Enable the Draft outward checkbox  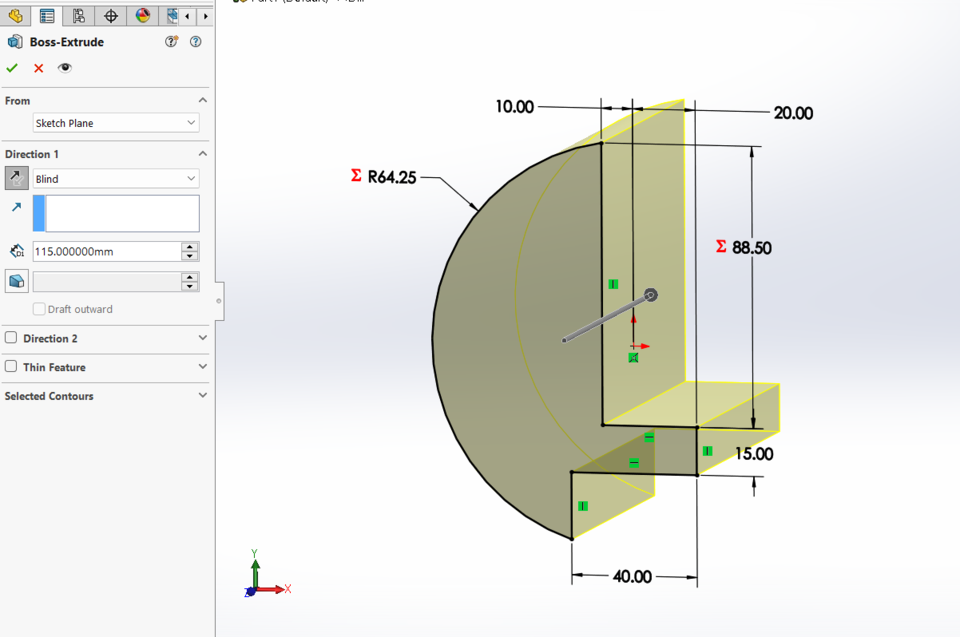click(39, 308)
